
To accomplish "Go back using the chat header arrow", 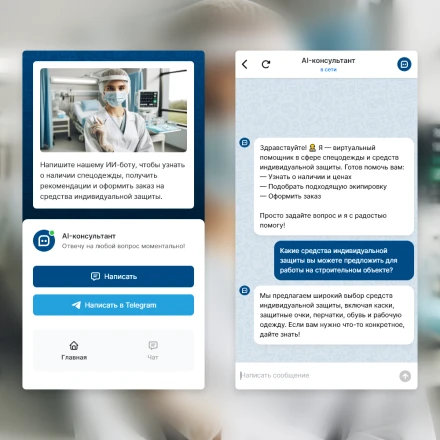I will [245, 64].
